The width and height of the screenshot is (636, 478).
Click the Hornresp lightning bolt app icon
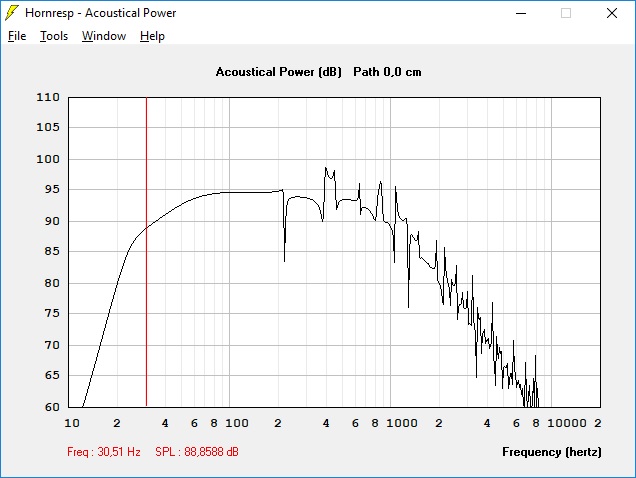pos(11,13)
